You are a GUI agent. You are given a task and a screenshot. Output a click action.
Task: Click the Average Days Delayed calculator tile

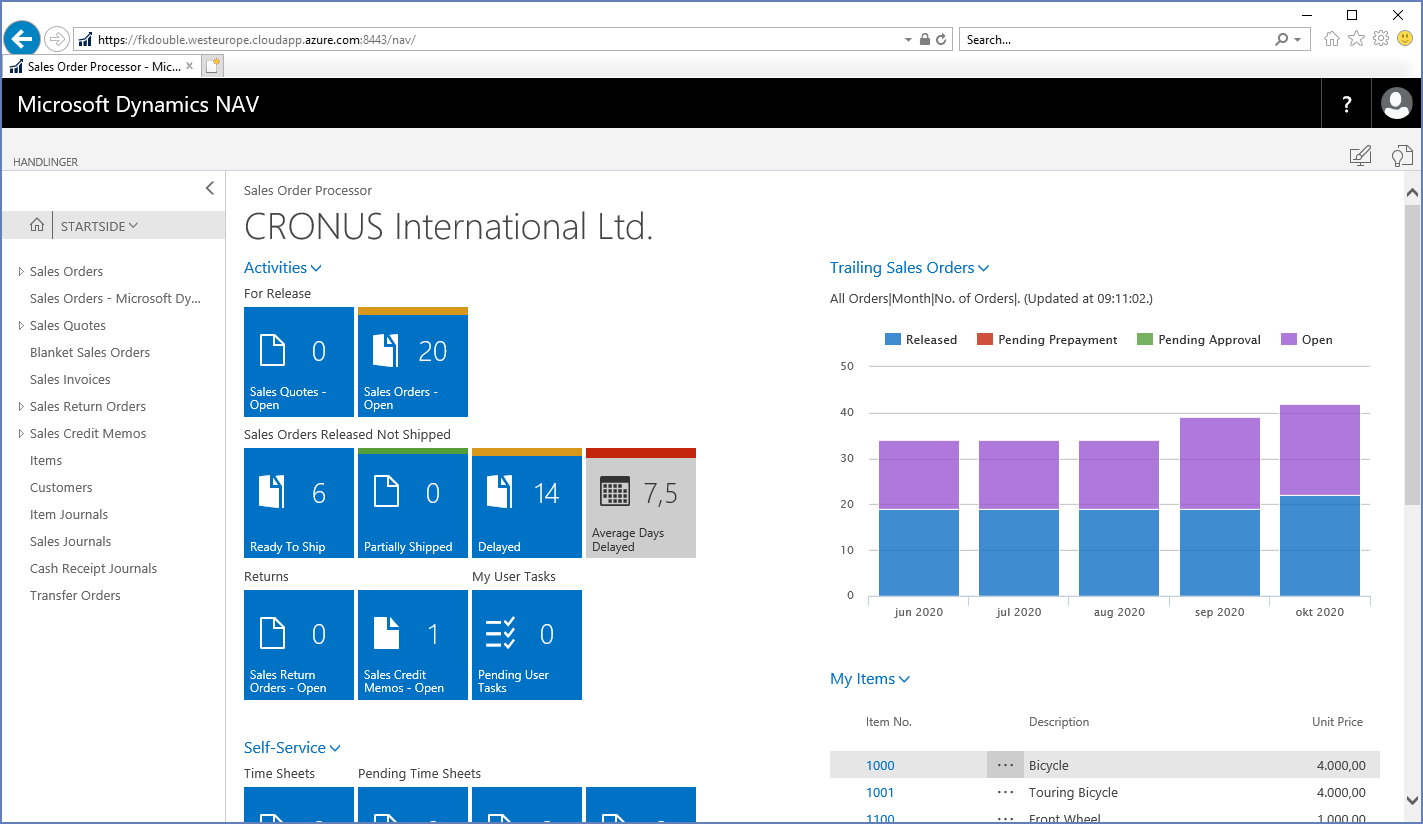coord(640,502)
